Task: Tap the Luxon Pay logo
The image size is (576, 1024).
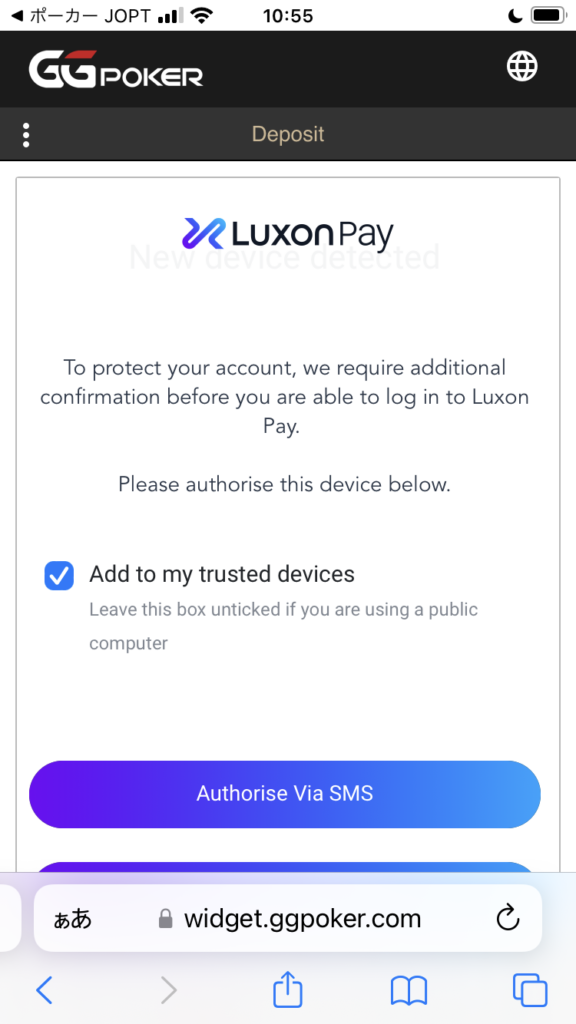Action: click(288, 234)
